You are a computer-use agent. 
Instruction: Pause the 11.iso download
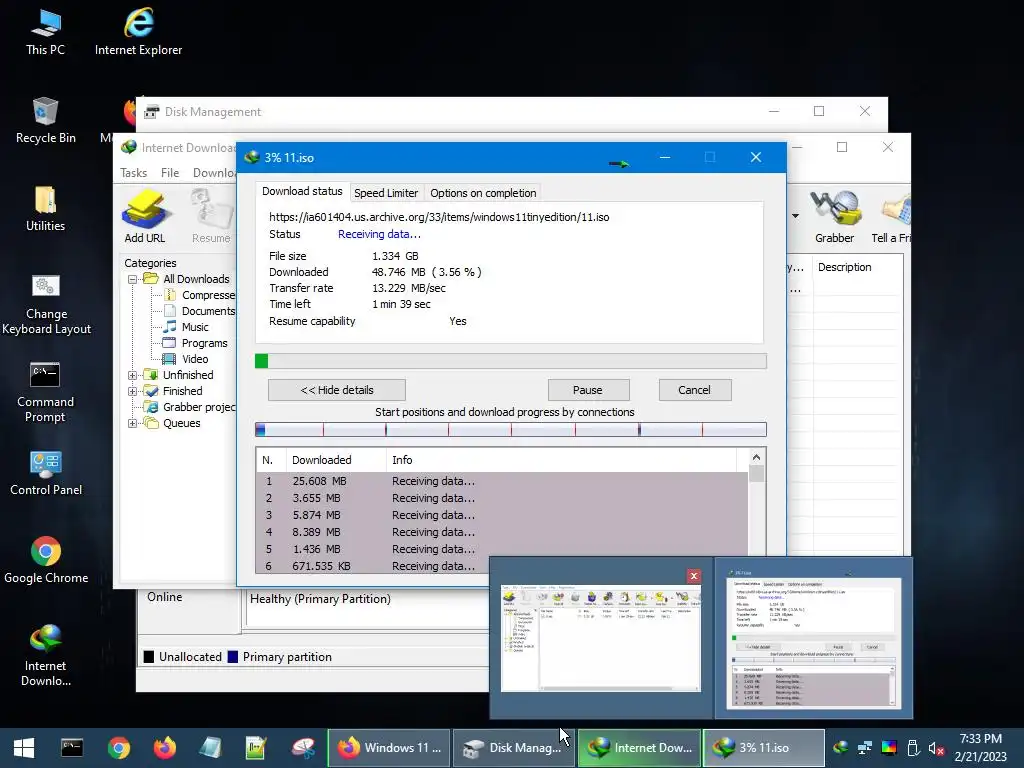coord(588,390)
